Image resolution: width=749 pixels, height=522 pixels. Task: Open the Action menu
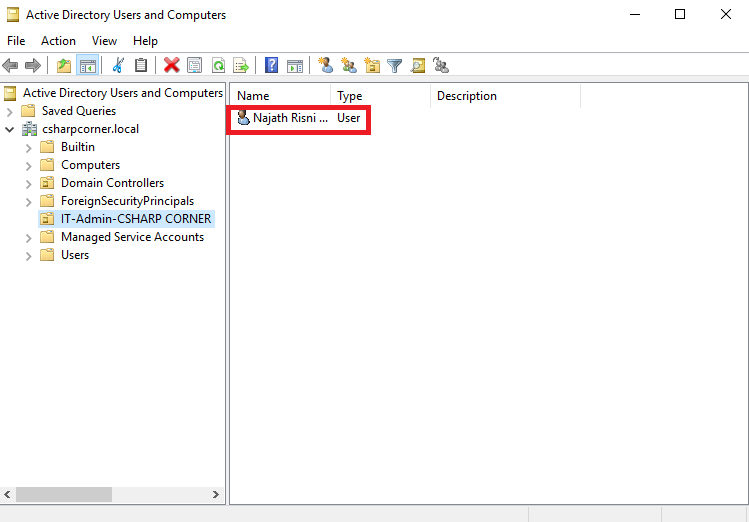[x=58, y=41]
